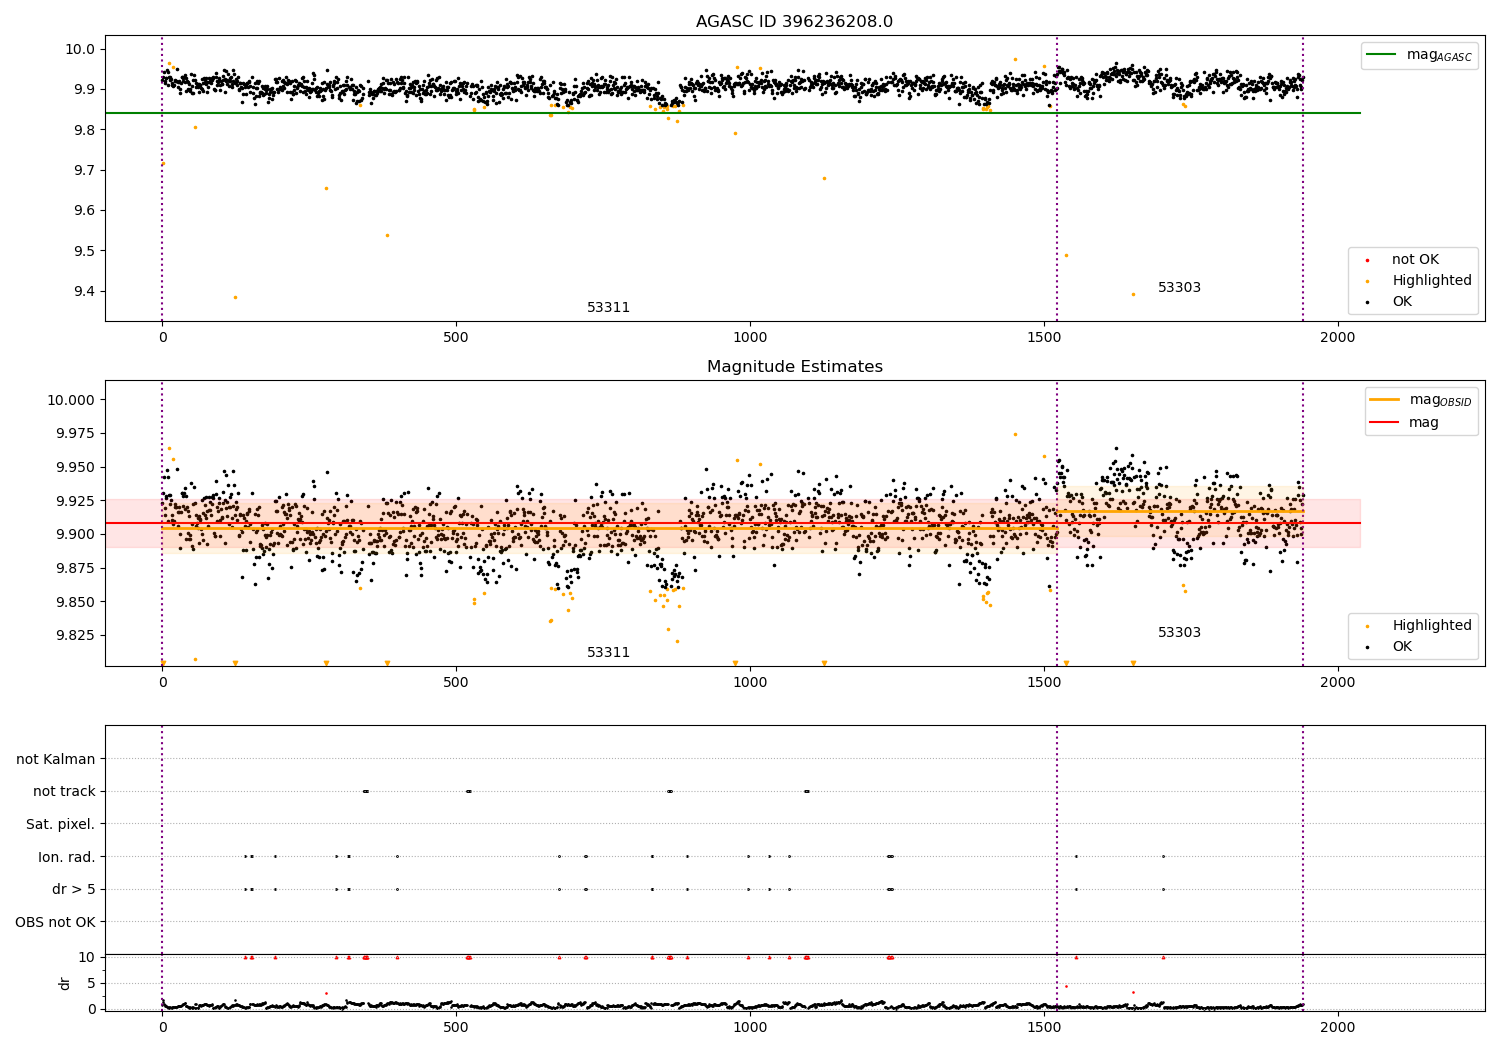Click the 53311 label in middle plot

click(608, 653)
